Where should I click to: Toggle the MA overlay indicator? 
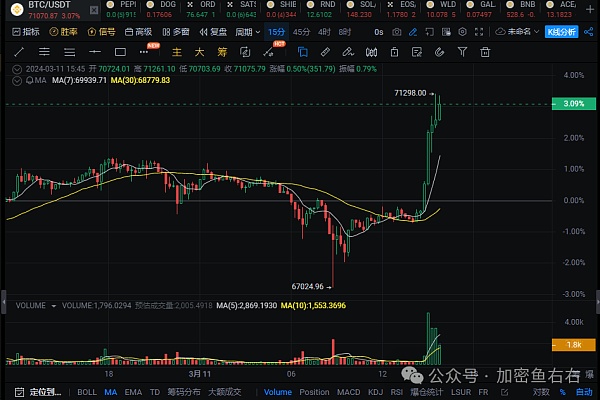111,392
